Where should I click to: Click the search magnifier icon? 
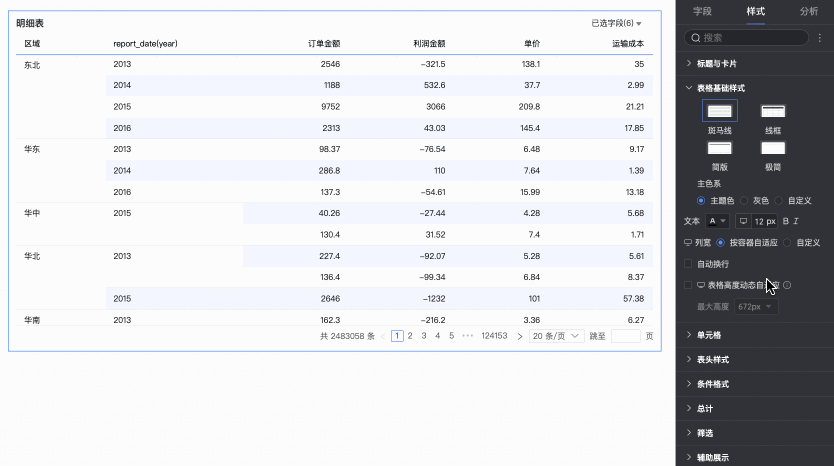[x=695, y=38]
